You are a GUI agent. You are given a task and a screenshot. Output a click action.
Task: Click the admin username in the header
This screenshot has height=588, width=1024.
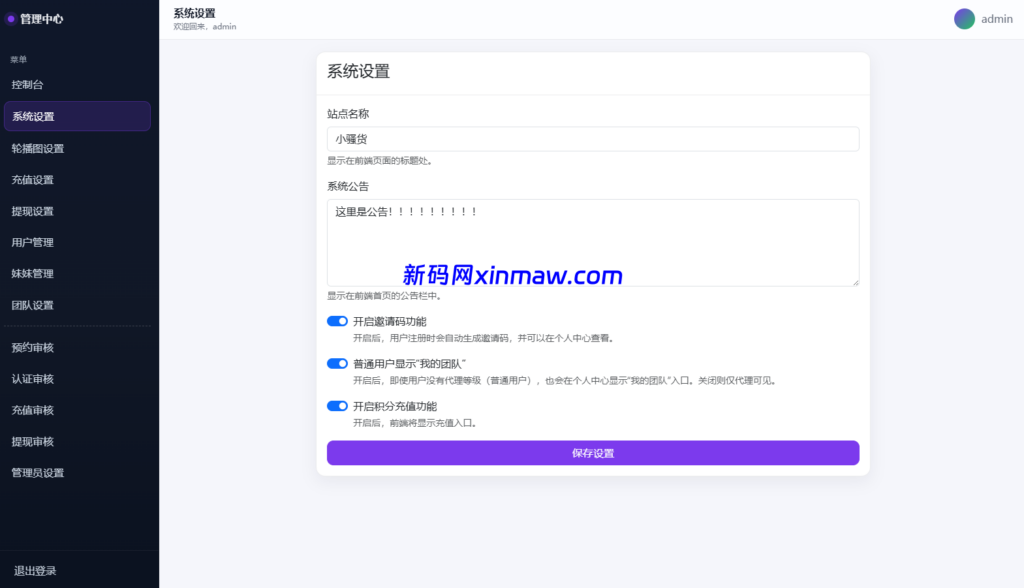pos(997,19)
